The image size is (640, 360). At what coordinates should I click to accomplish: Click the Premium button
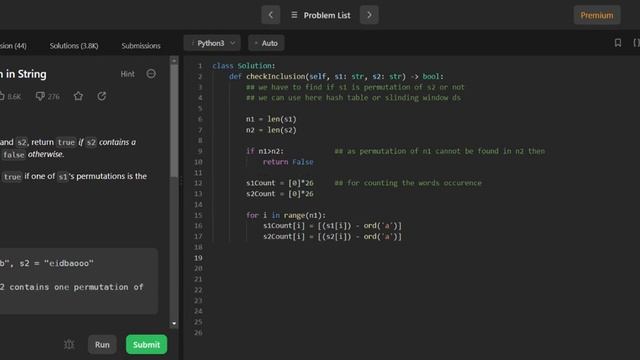pyautogui.click(x=597, y=15)
